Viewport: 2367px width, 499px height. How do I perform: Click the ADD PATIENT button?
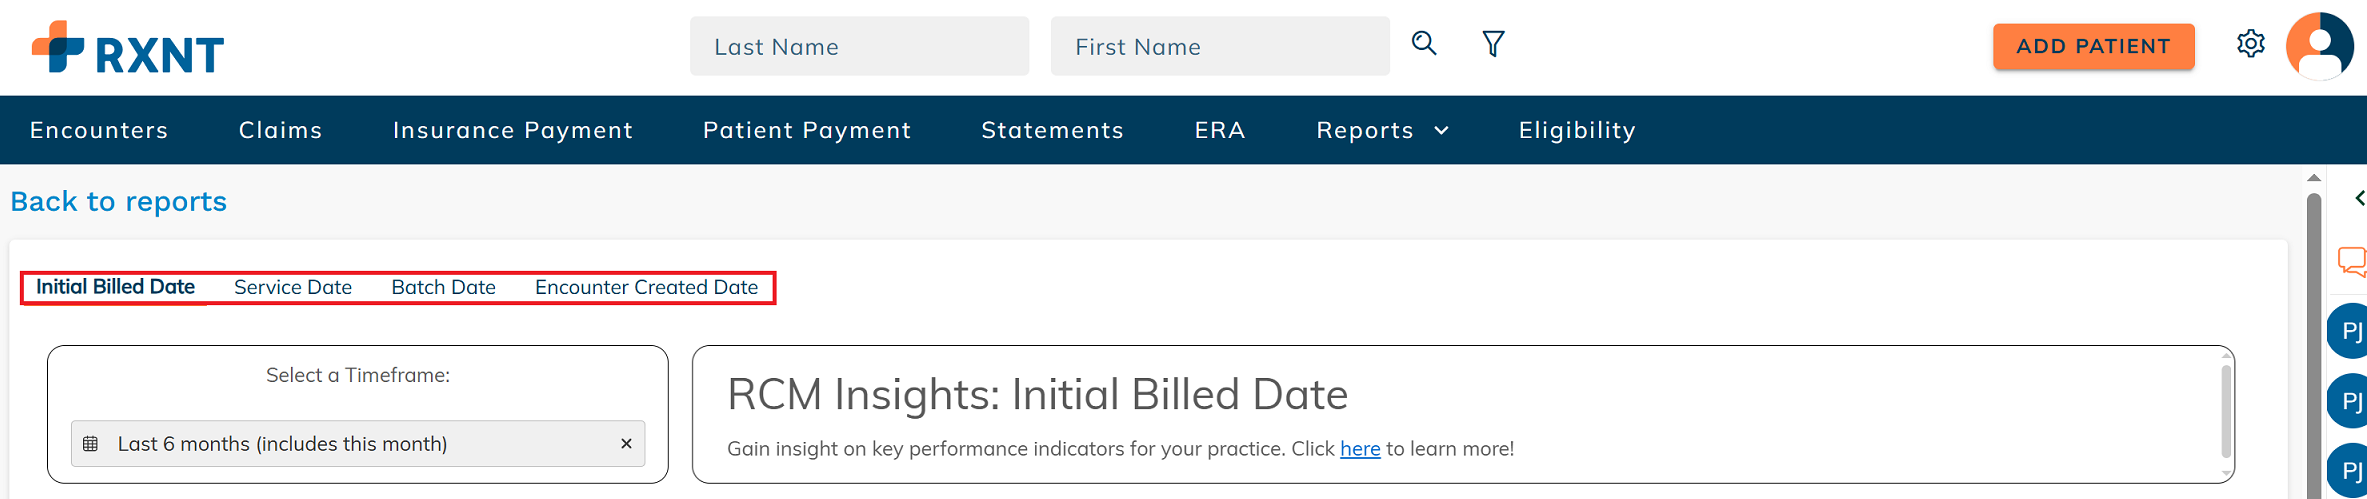tap(2093, 47)
